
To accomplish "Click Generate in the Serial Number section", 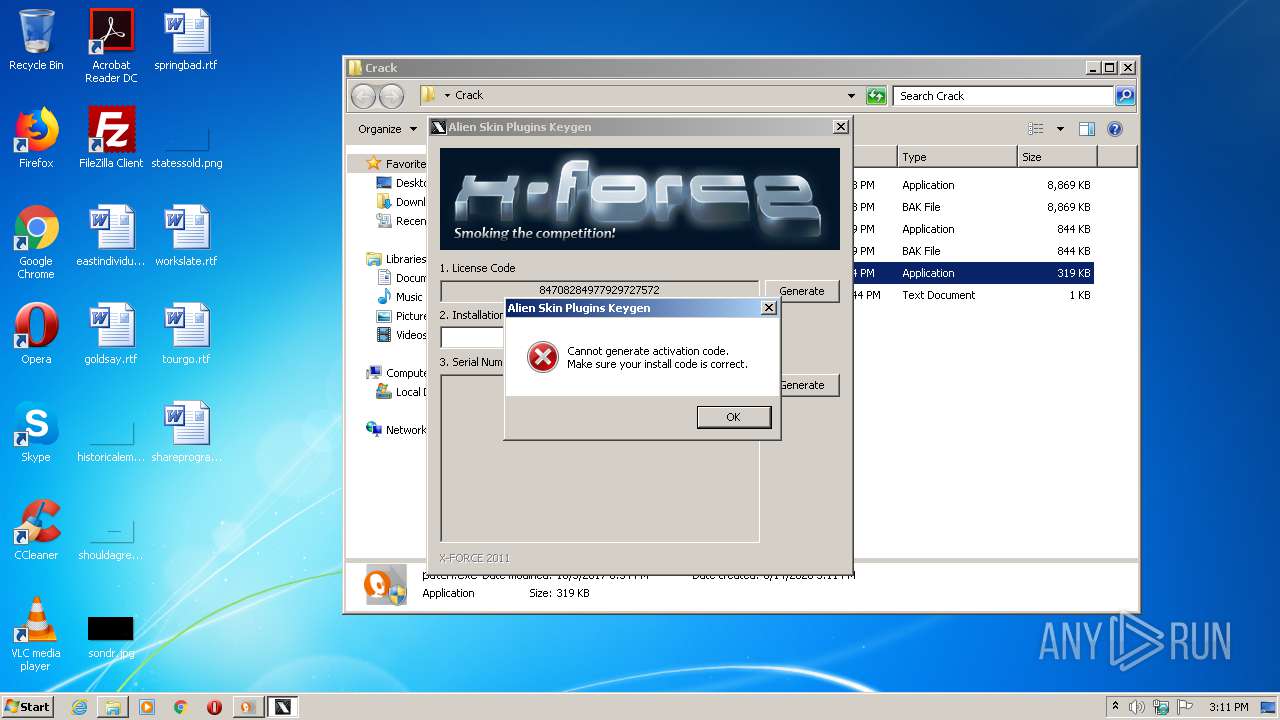I will coord(802,385).
